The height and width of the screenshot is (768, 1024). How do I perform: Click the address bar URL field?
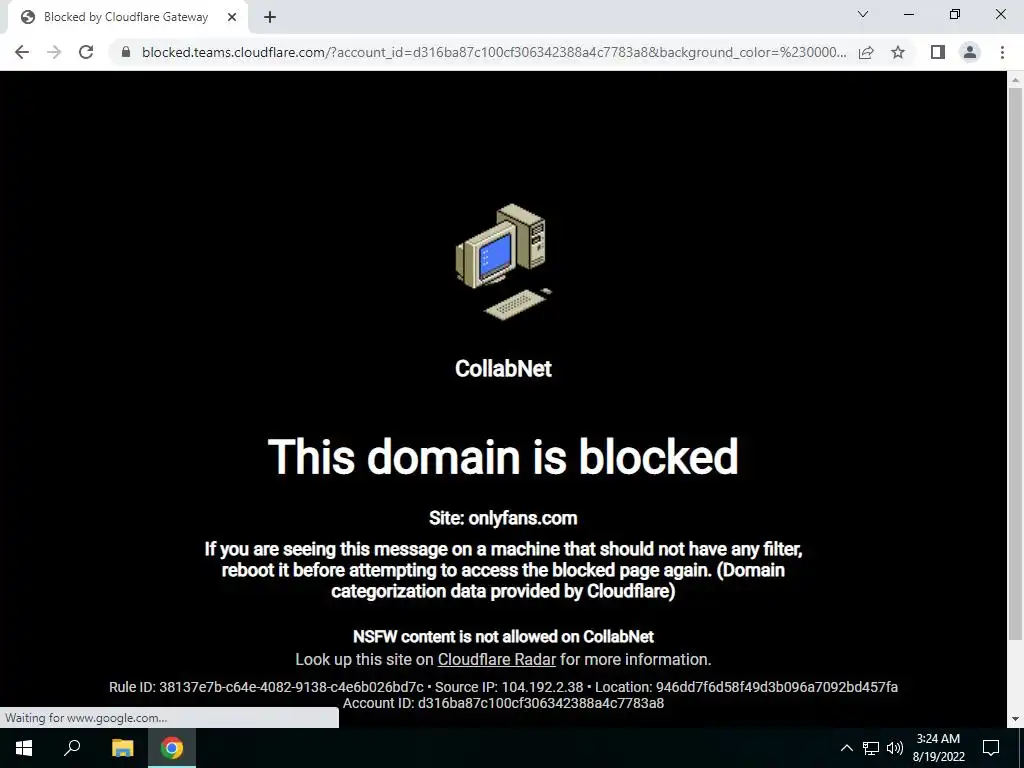tap(494, 52)
